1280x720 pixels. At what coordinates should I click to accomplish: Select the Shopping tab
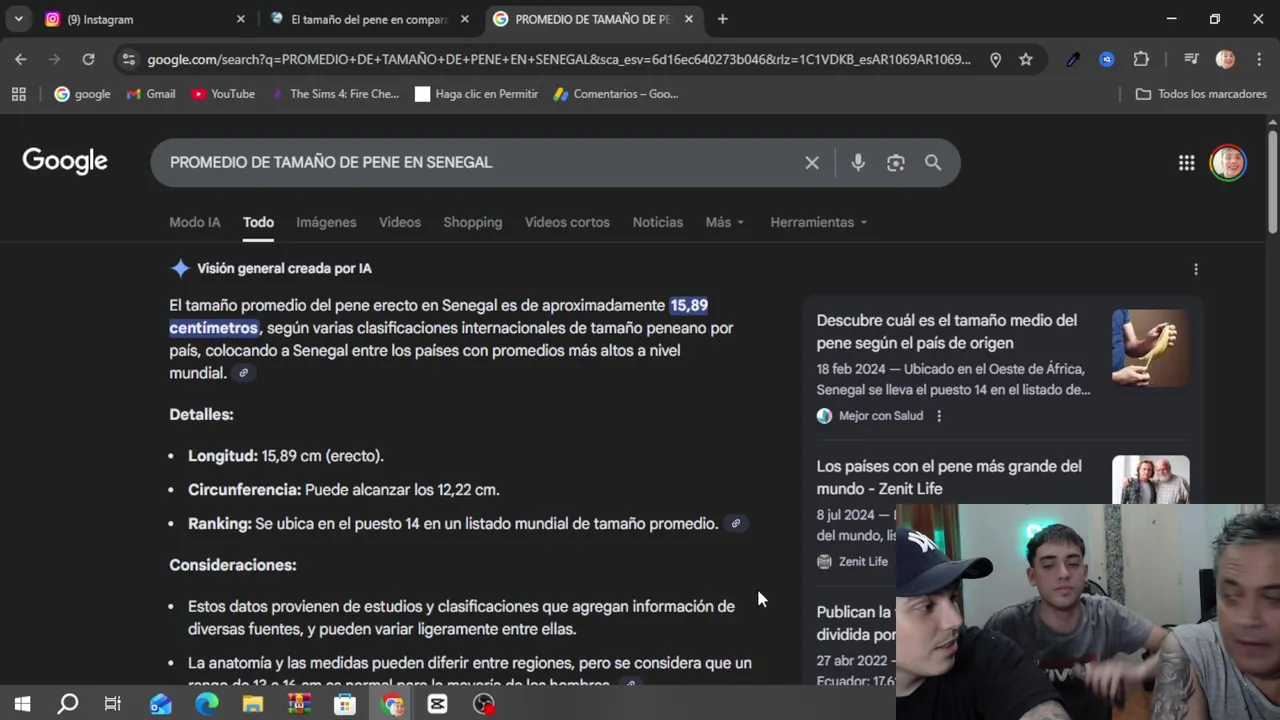(x=472, y=222)
